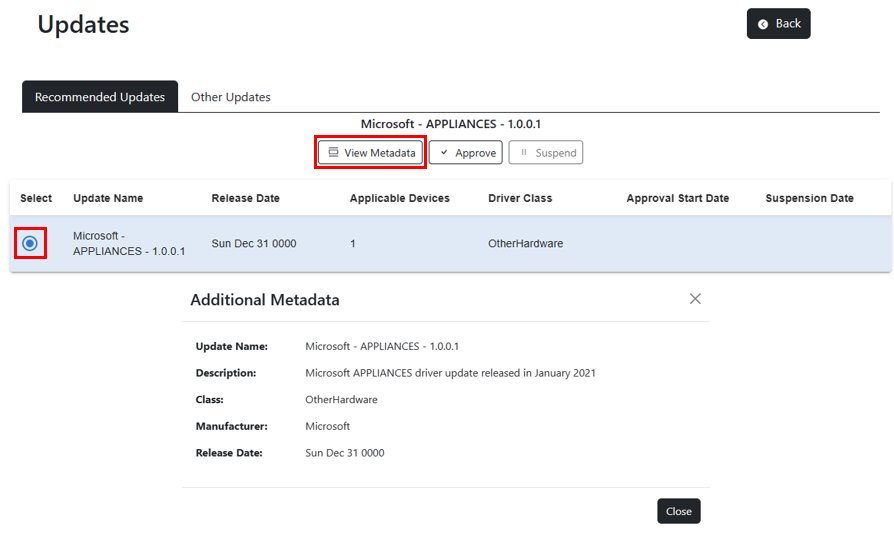Click the Manufacturer: label in dialog
The width and height of the screenshot is (894, 543).
231,426
